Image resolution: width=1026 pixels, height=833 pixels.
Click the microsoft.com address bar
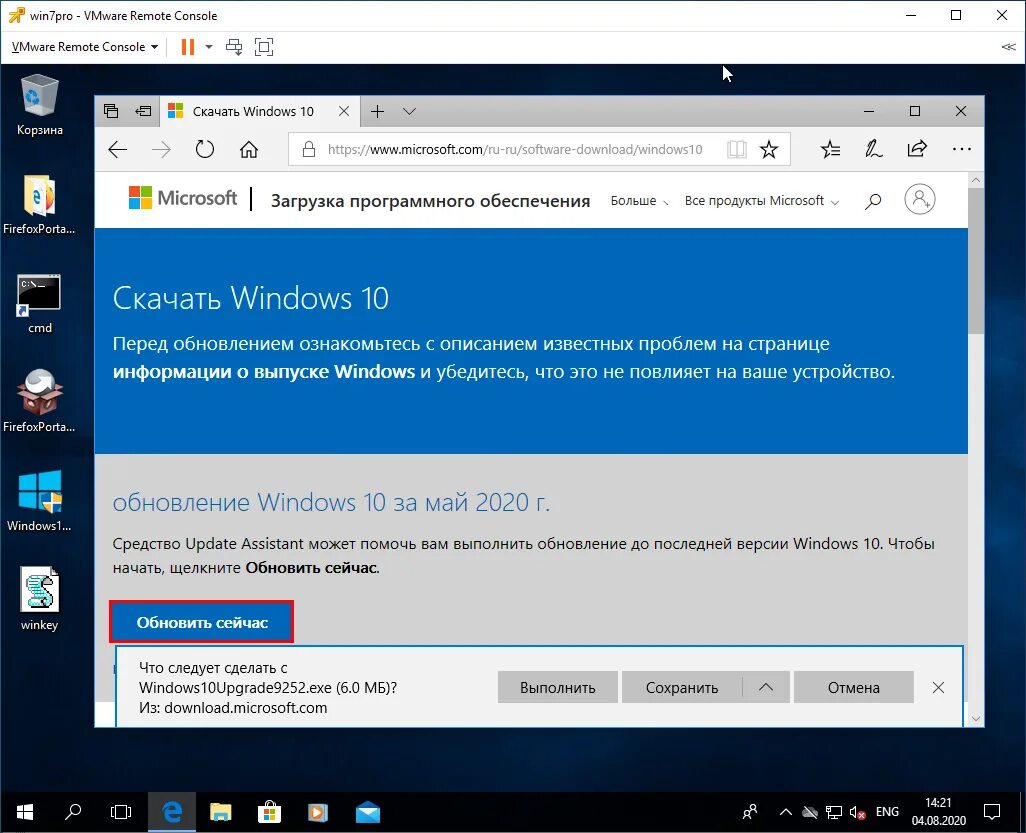click(x=514, y=150)
